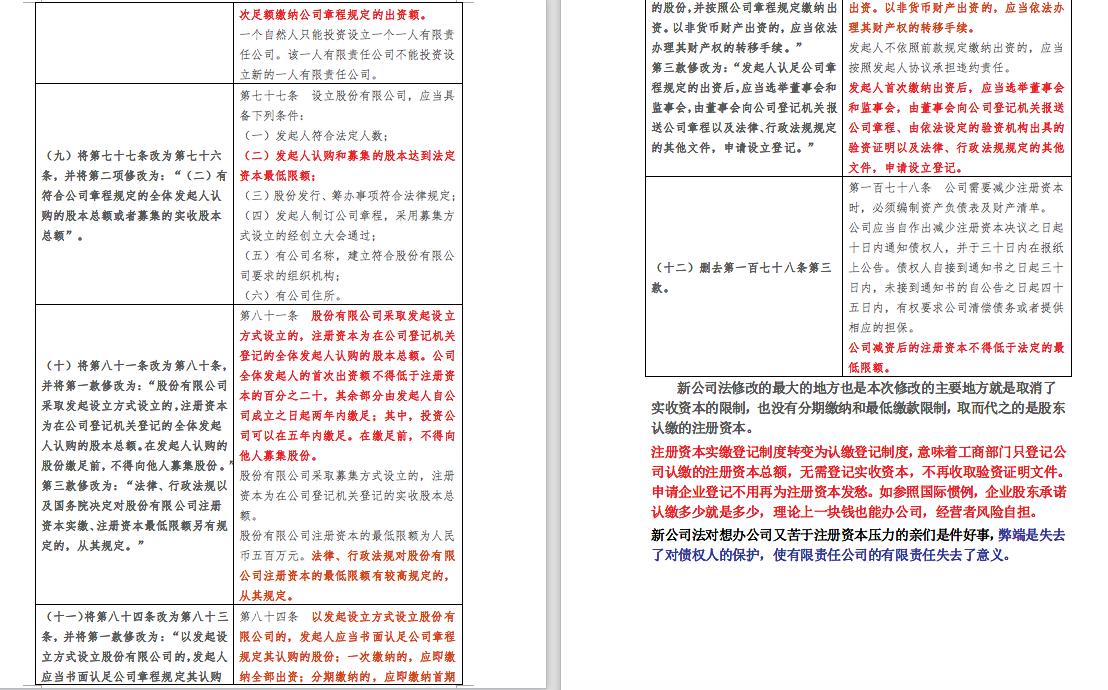
Task: Click the blue text 新公司法对想办公司又苦于注册资本压力
Action: [820, 535]
